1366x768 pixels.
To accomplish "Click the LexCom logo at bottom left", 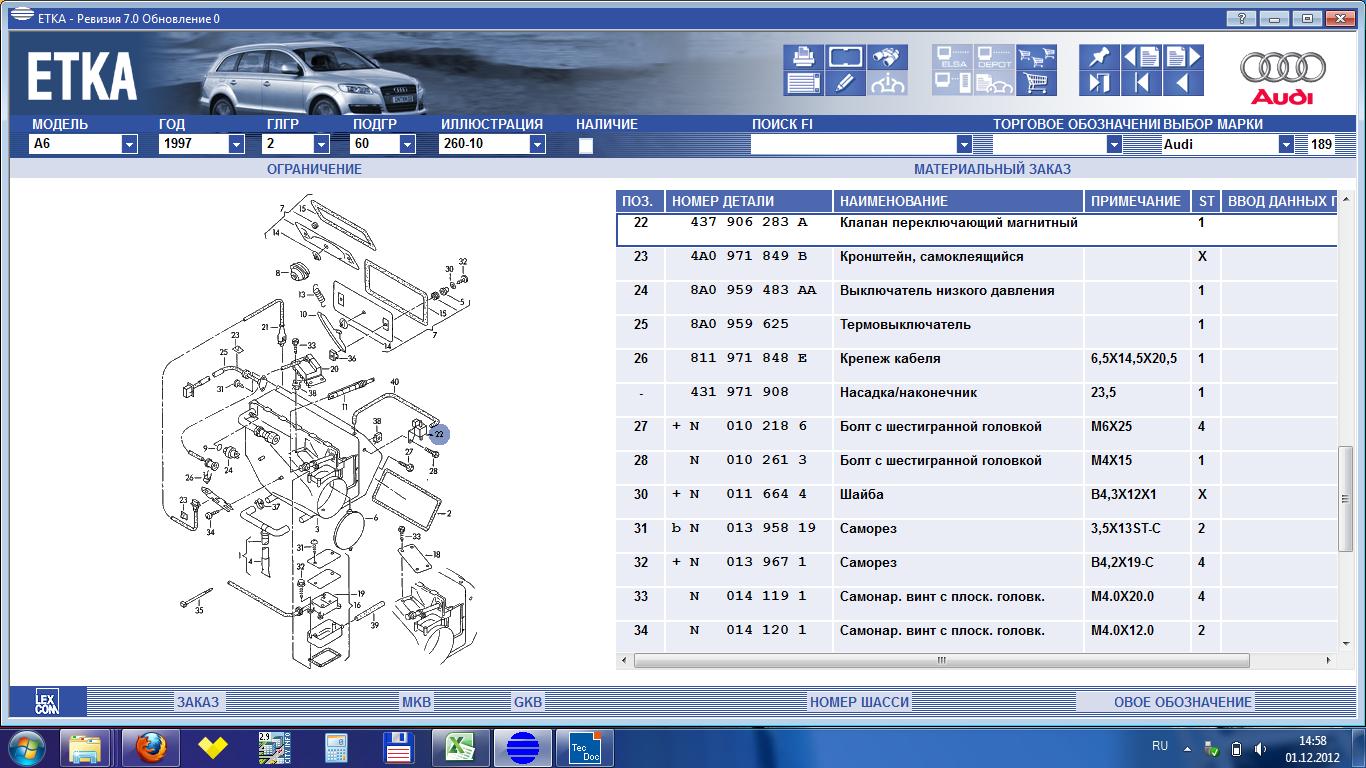I will pyautogui.click(x=47, y=701).
